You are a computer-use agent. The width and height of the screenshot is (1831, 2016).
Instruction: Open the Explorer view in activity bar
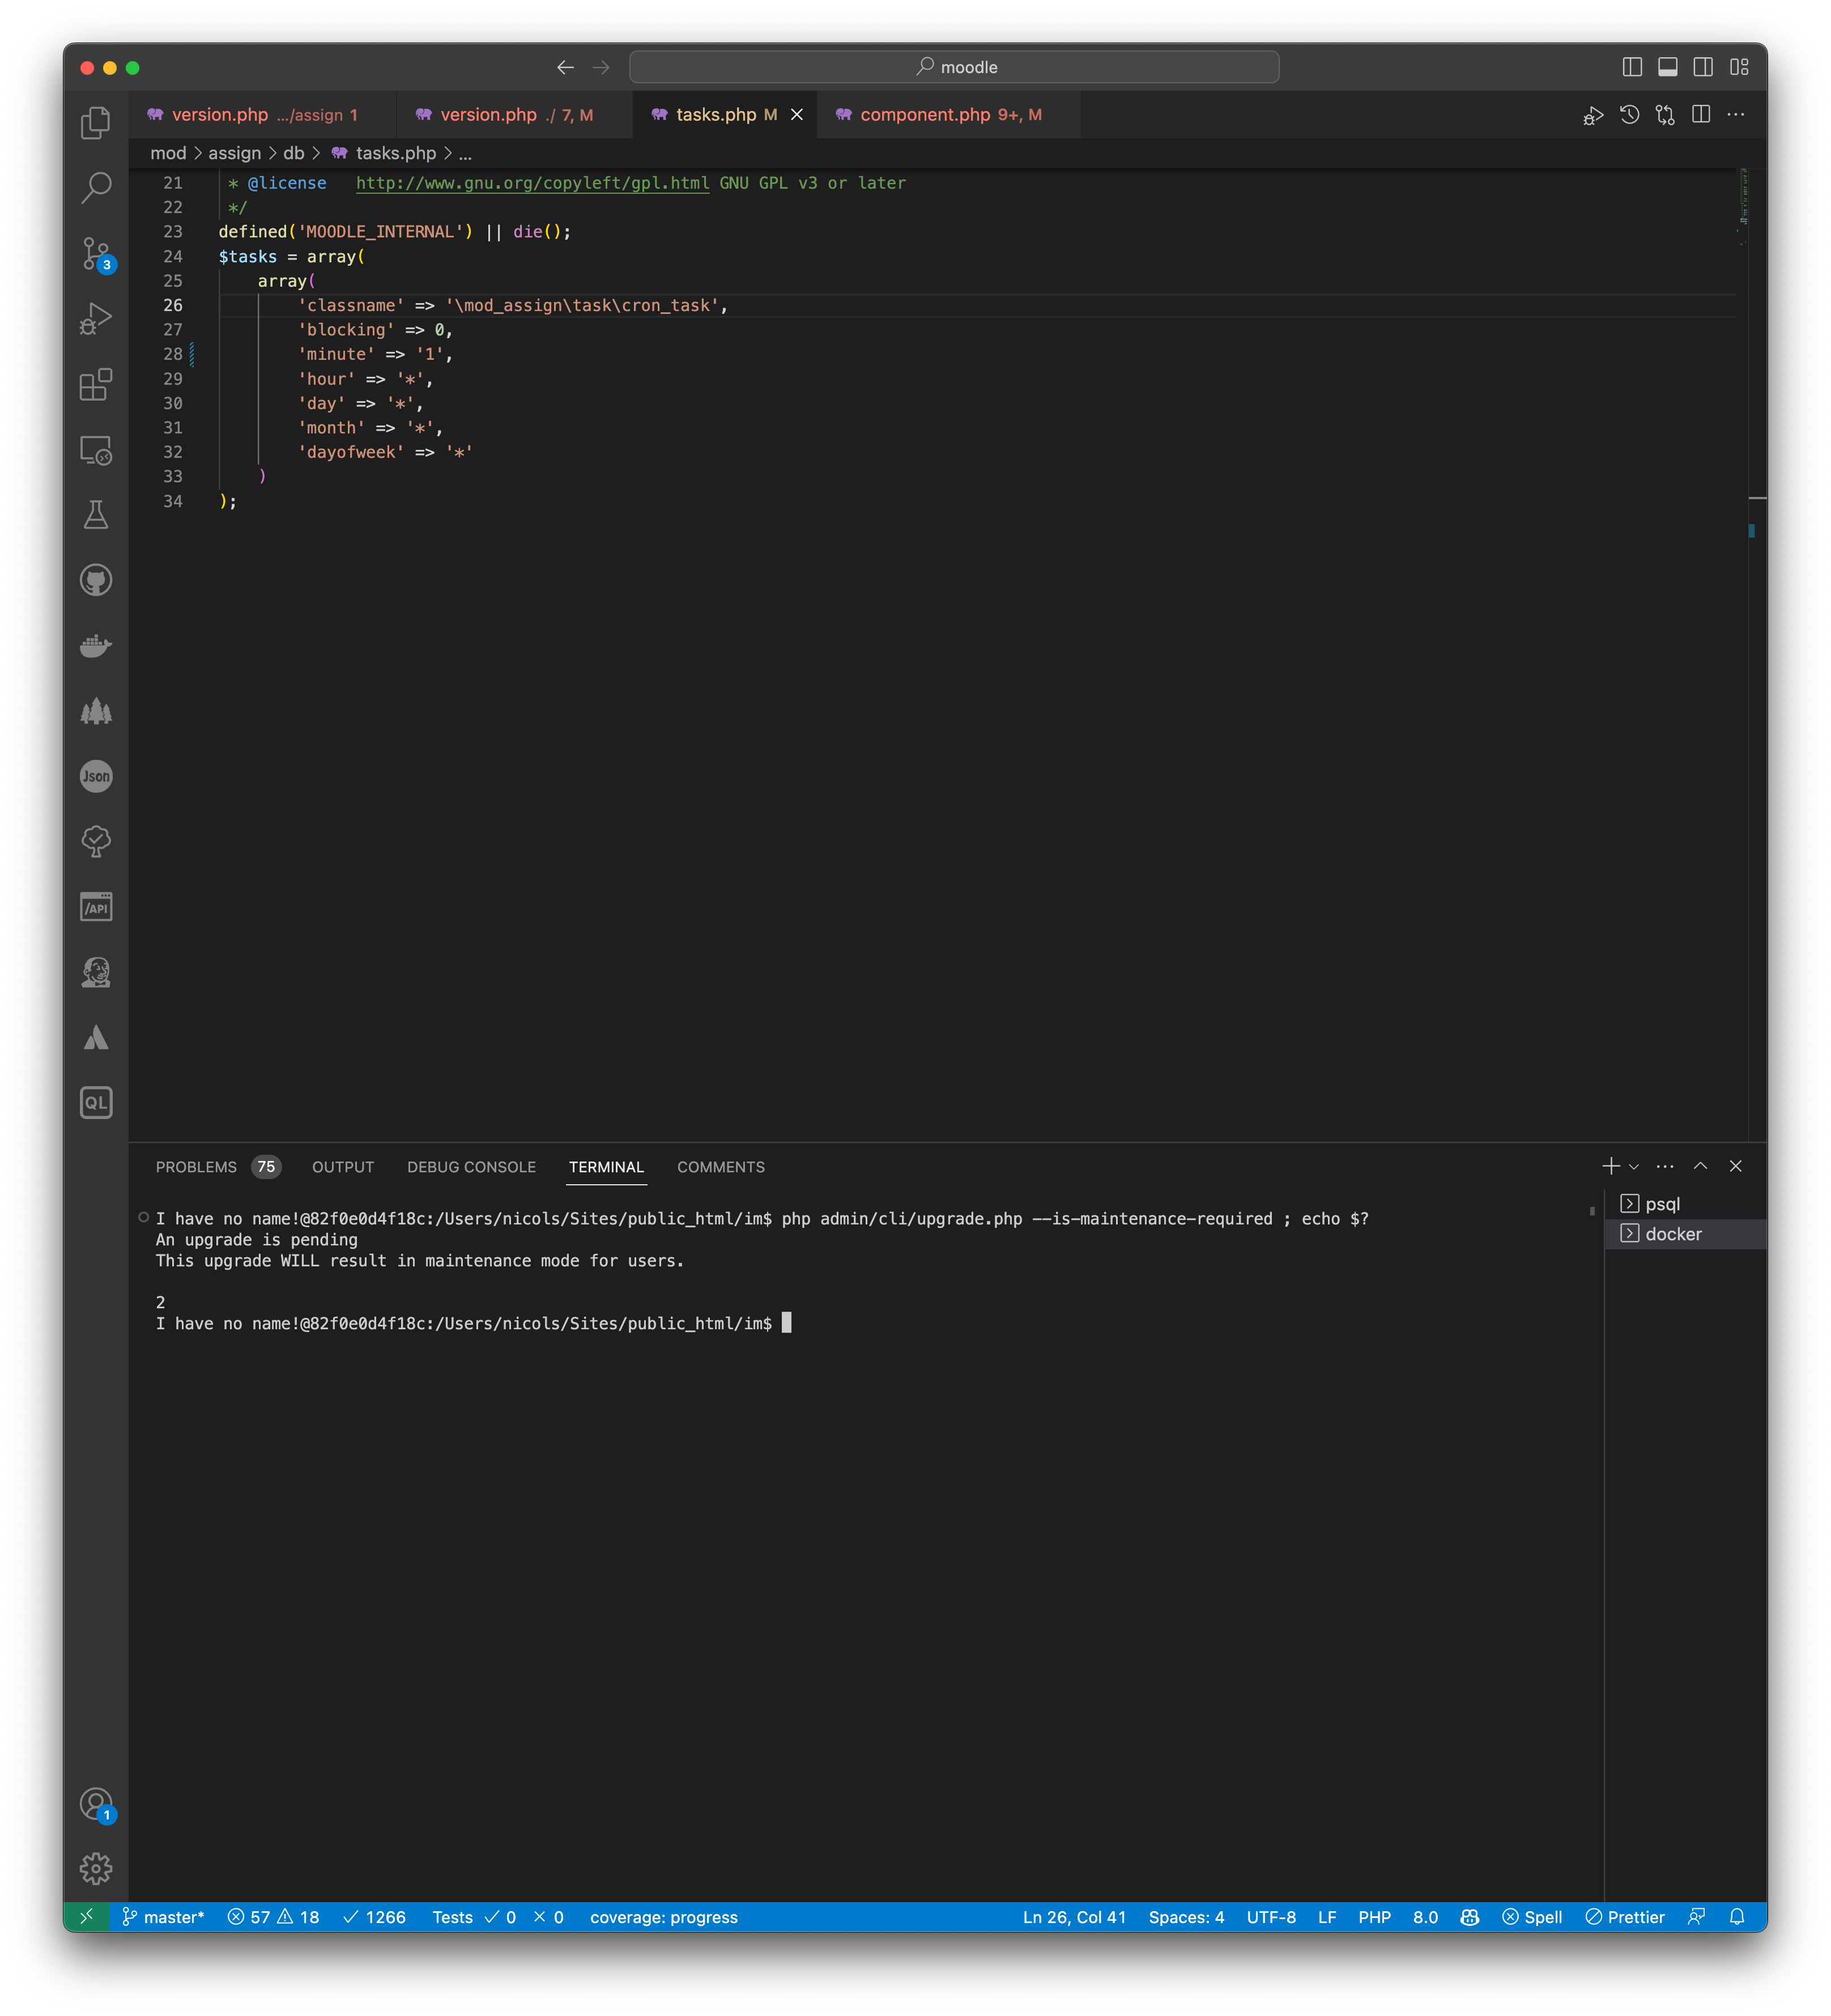click(x=96, y=122)
